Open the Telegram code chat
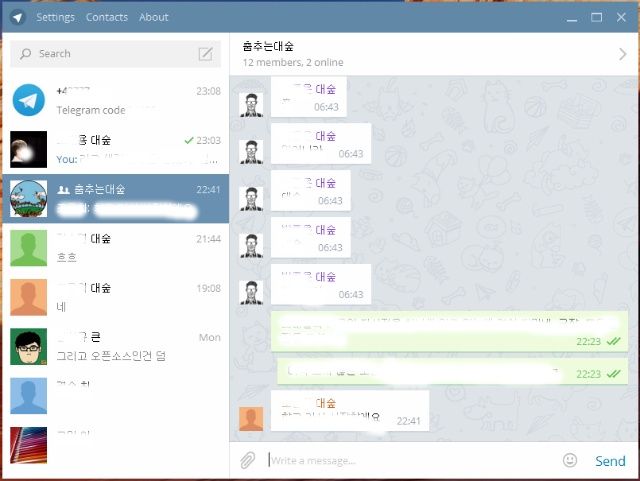This screenshot has width=640, height=481. [x=116, y=100]
